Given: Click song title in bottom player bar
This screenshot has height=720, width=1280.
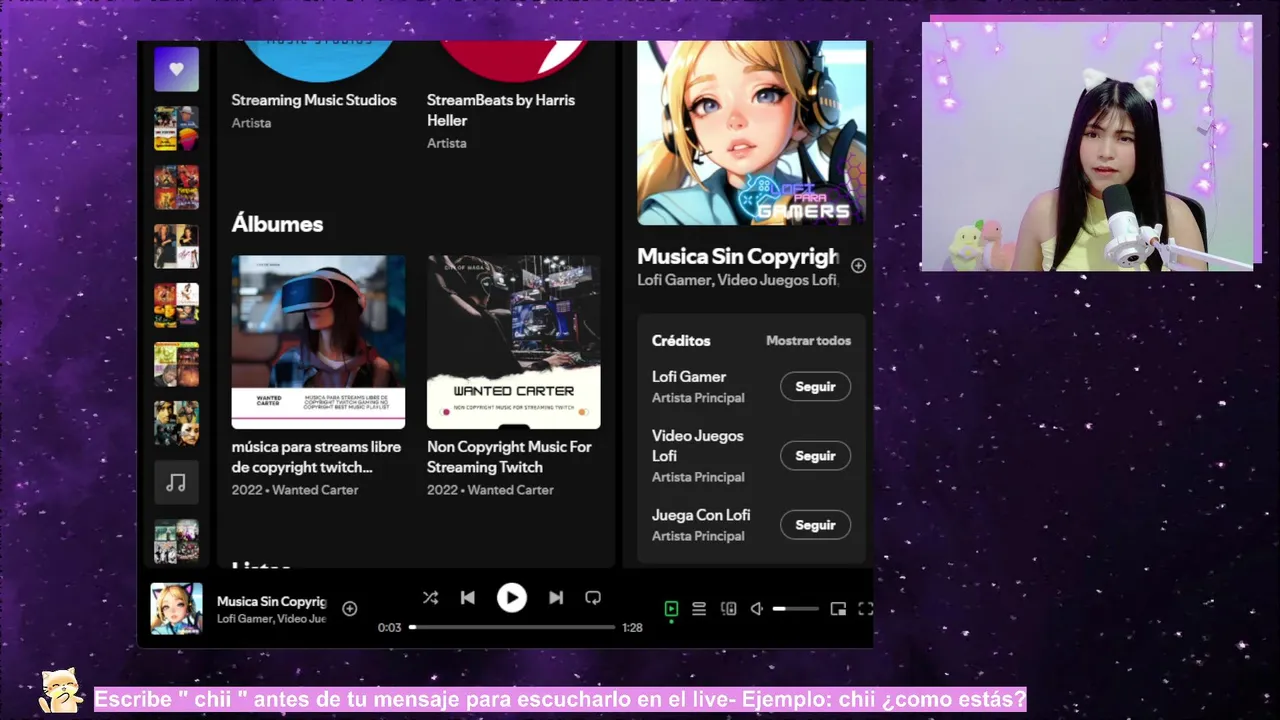Looking at the screenshot, I should click(x=272, y=601).
